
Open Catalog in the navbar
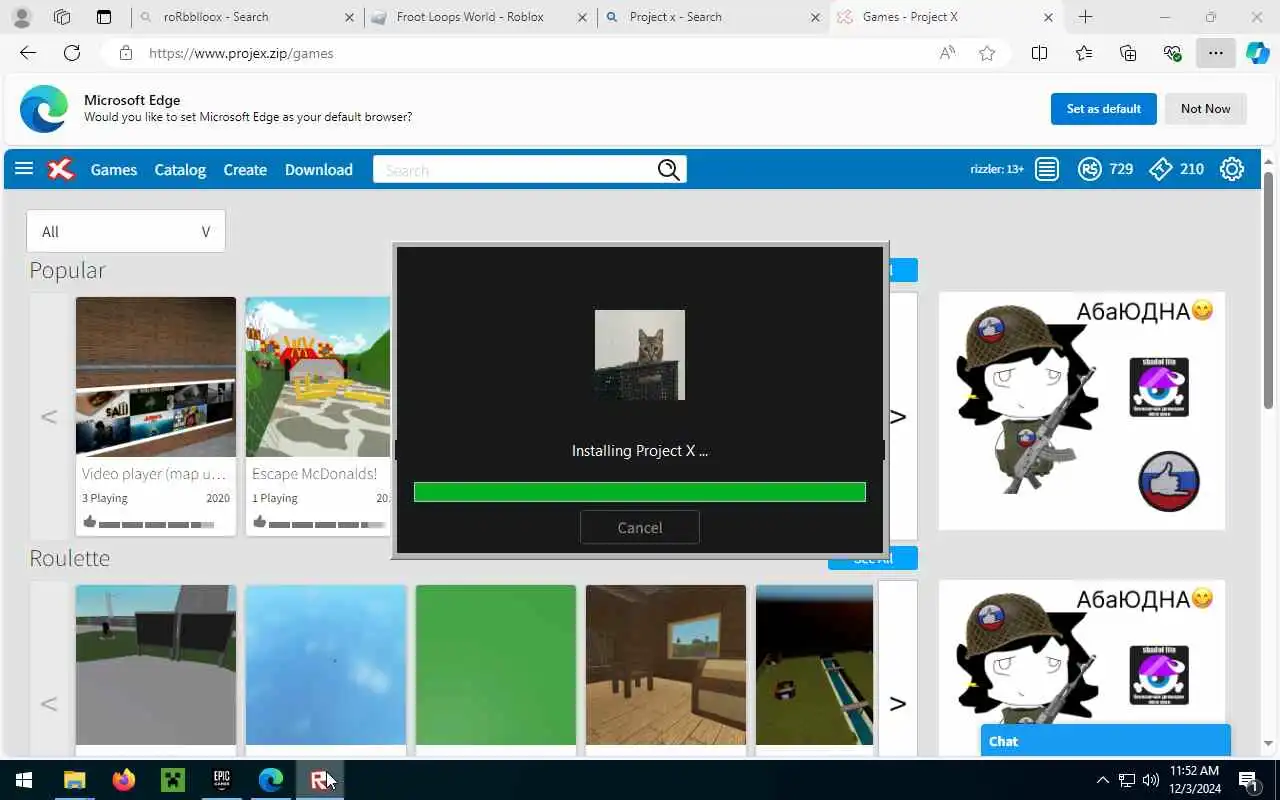tap(180, 170)
